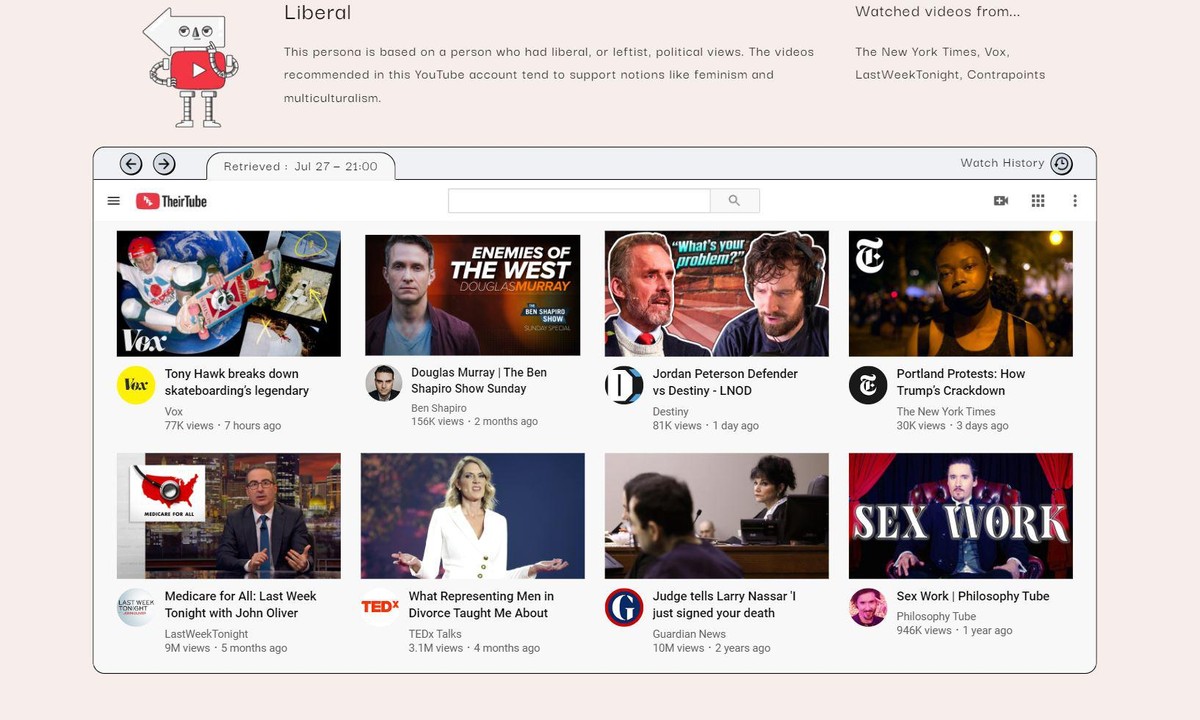Image resolution: width=1200 pixels, height=720 pixels.
Task: Open the Larry Nassar judge video thumbnail
Action: [717, 516]
